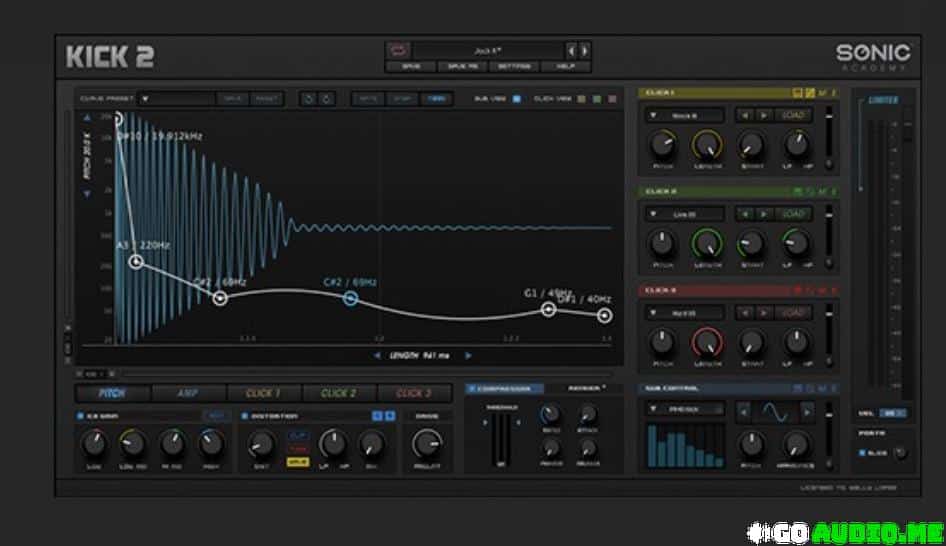Click the Click 1 header mute icon
The image size is (946, 546).
tap(822, 93)
